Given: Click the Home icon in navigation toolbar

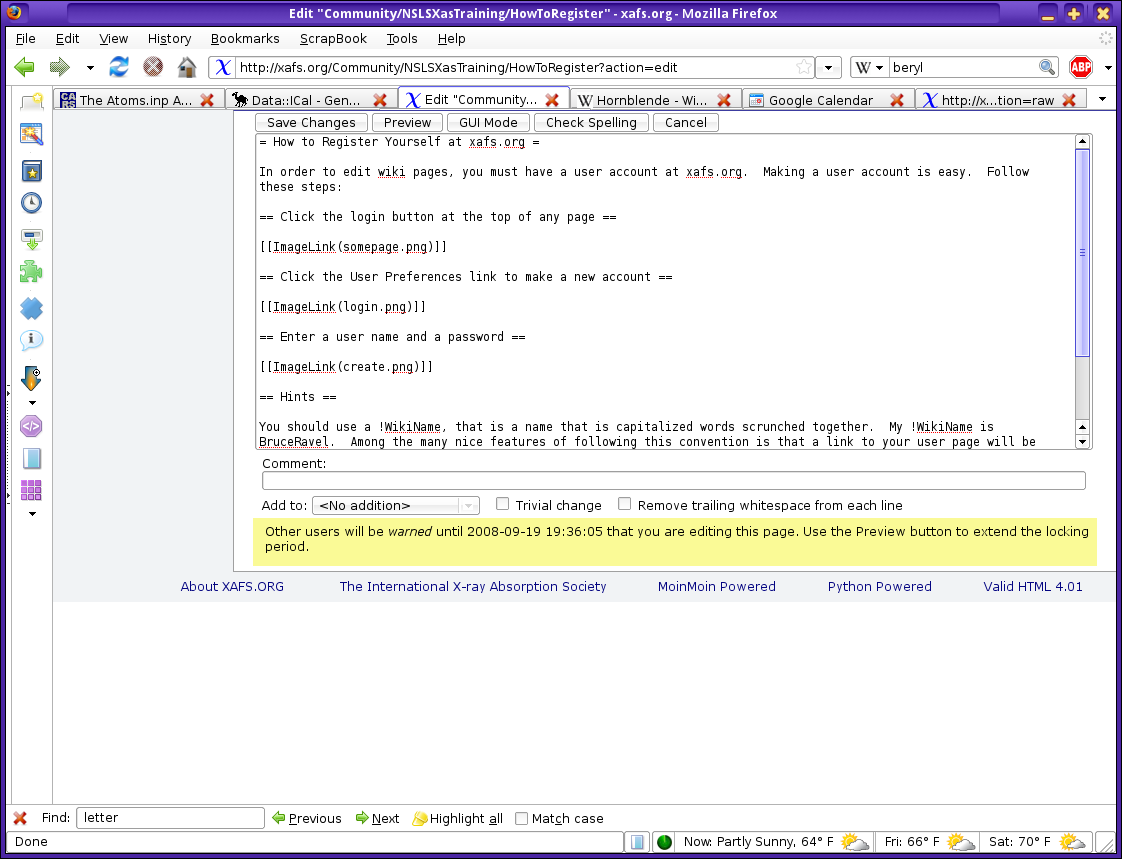Looking at the screenshot, I should click(x=187, y=67).
